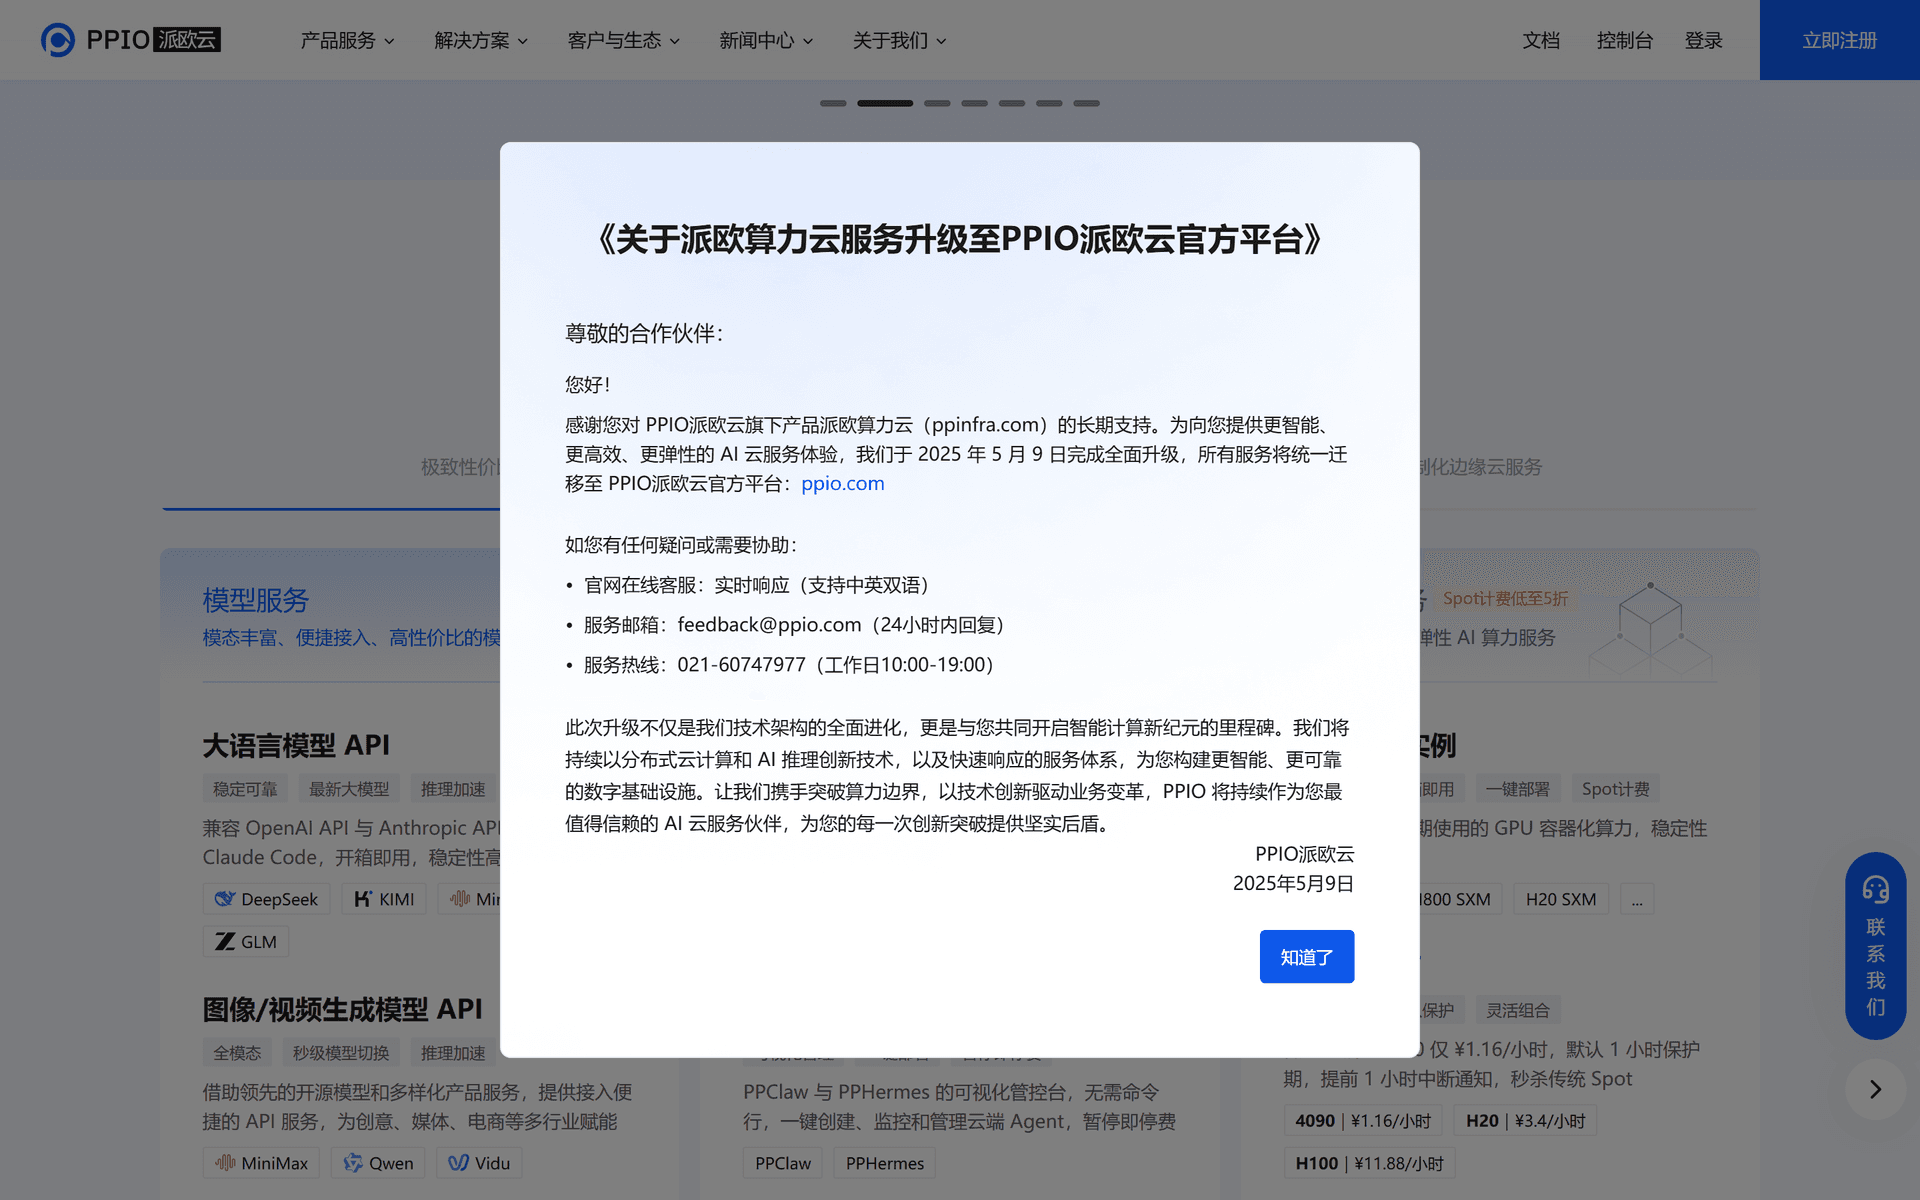
Task: Click the 全模态 tag
Action: click(x=237, y=1053)
